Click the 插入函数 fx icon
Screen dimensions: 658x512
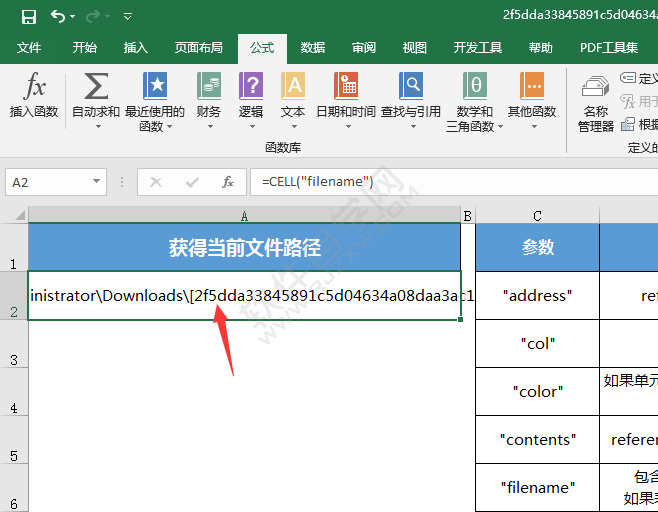pyautogui.click(x=34, y=86)
